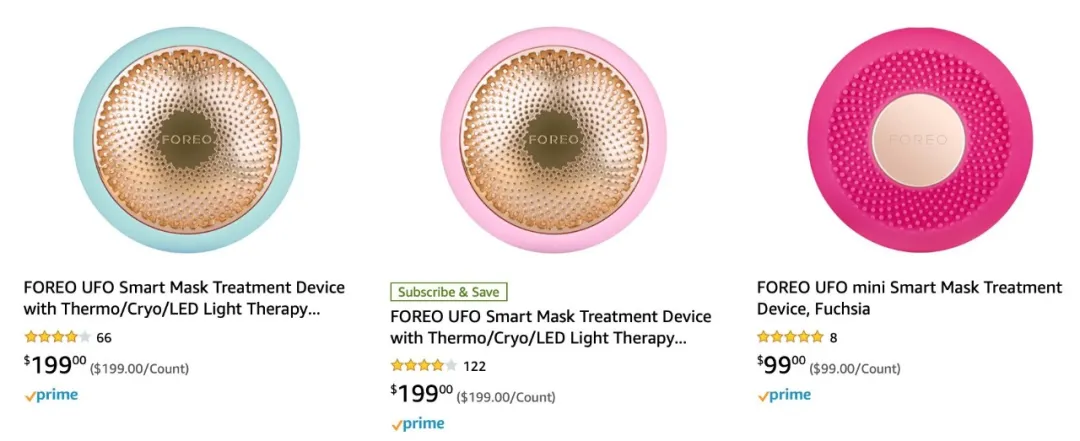1080x441 pixels.
Task: Click the star rating with 66 reviews
Action: (57, 337)
